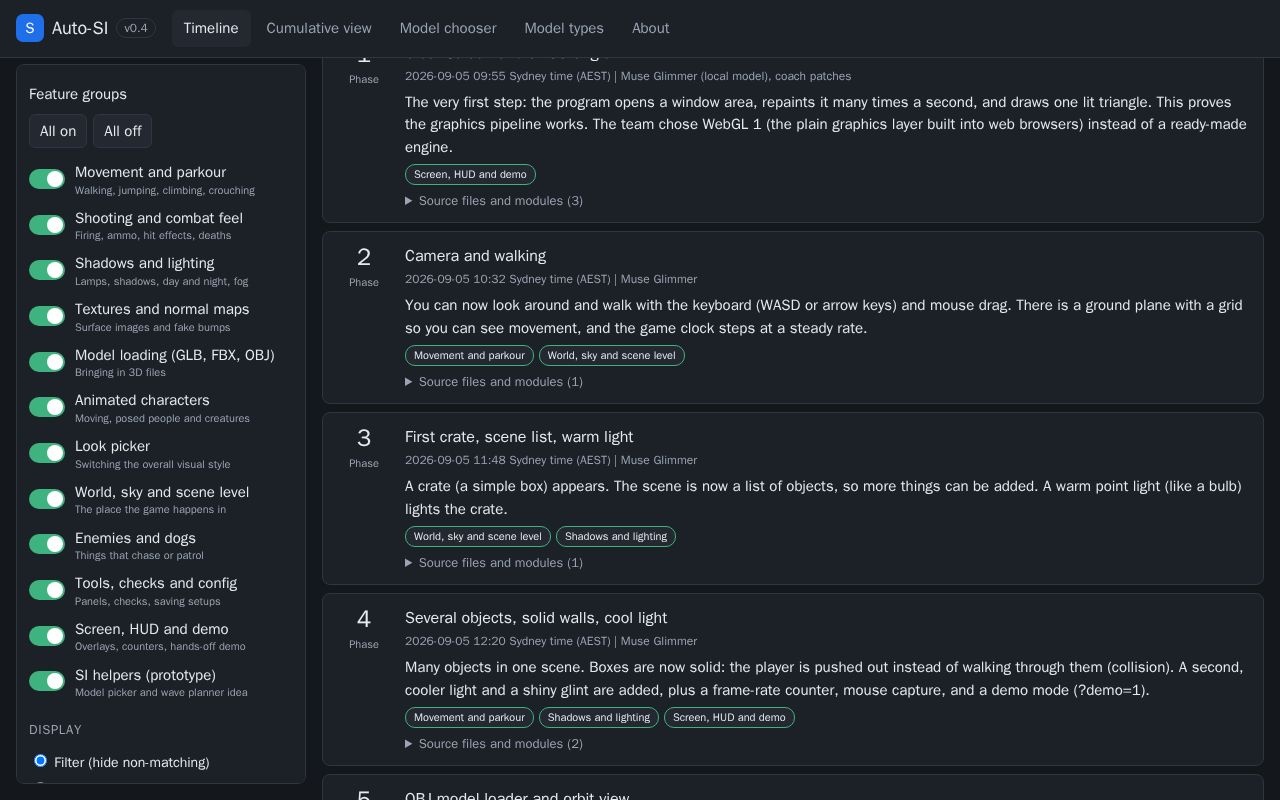Toggle Shooting and combat feel switch
Viewport: 1280px width, 800px height.
pyautogui.click(x=47, y=225)
